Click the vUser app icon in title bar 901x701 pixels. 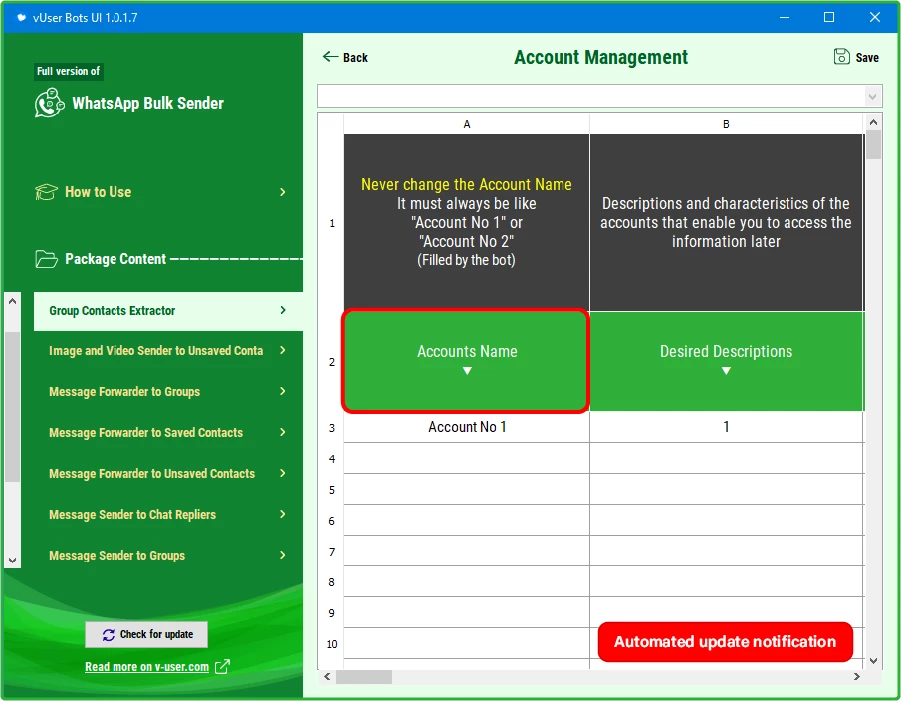pos(21,17)
